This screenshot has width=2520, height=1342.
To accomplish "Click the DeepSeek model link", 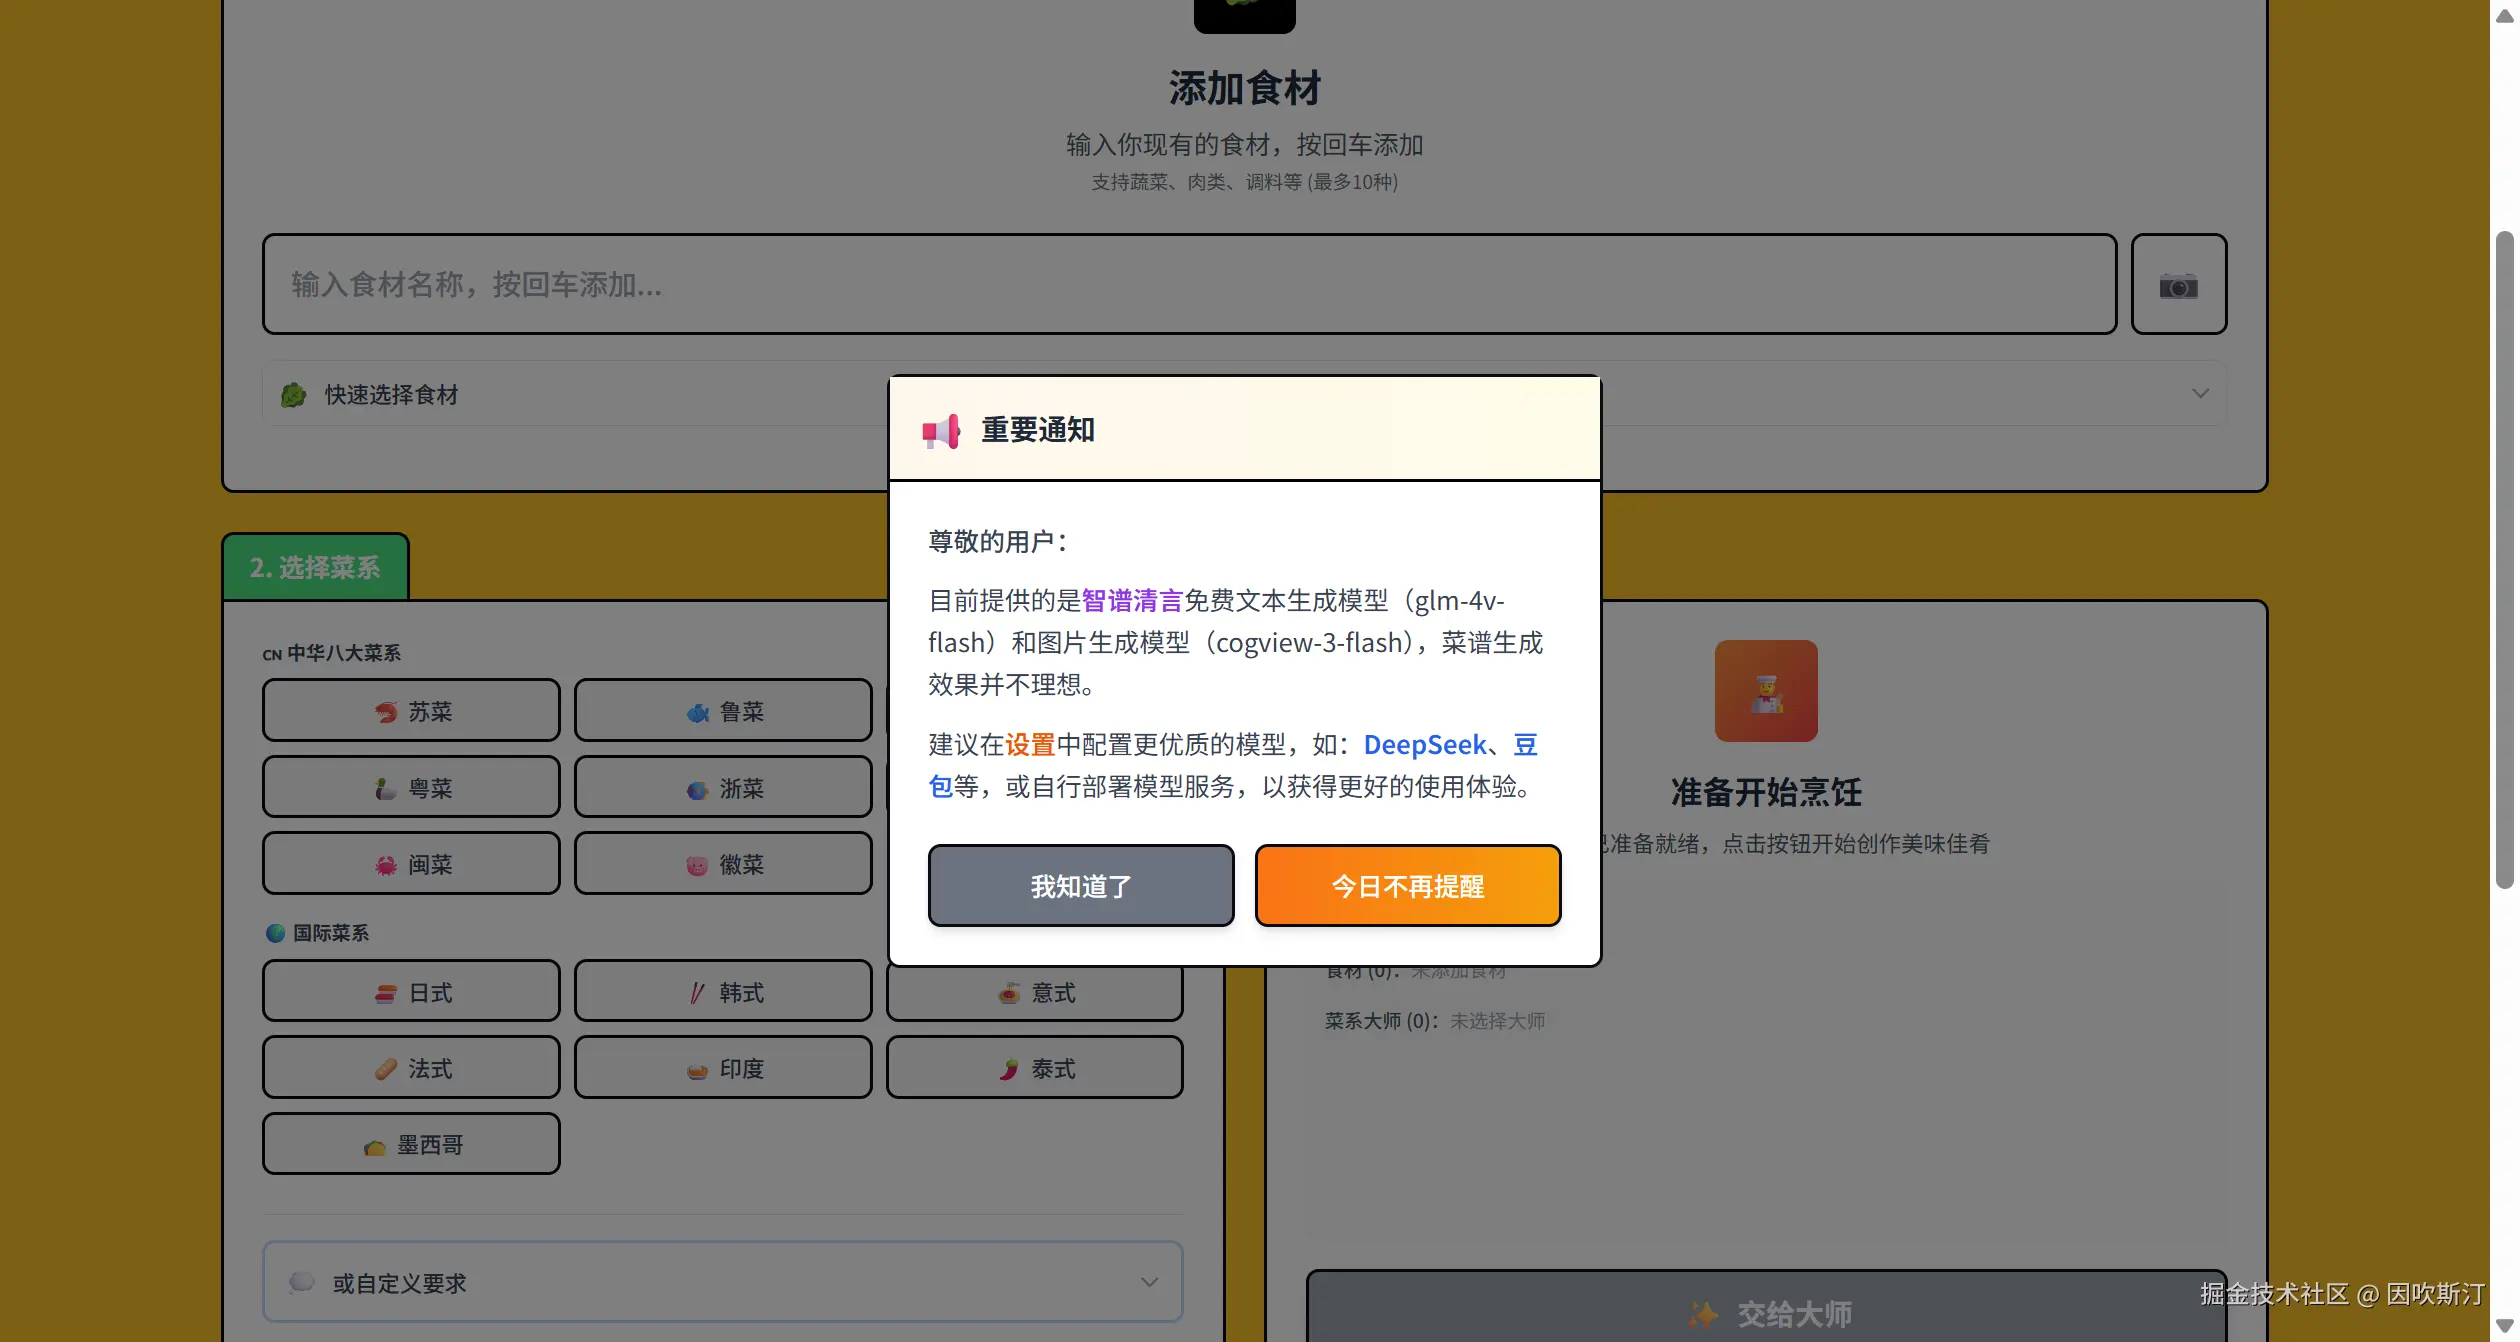I will click(x=1424, y=744).
